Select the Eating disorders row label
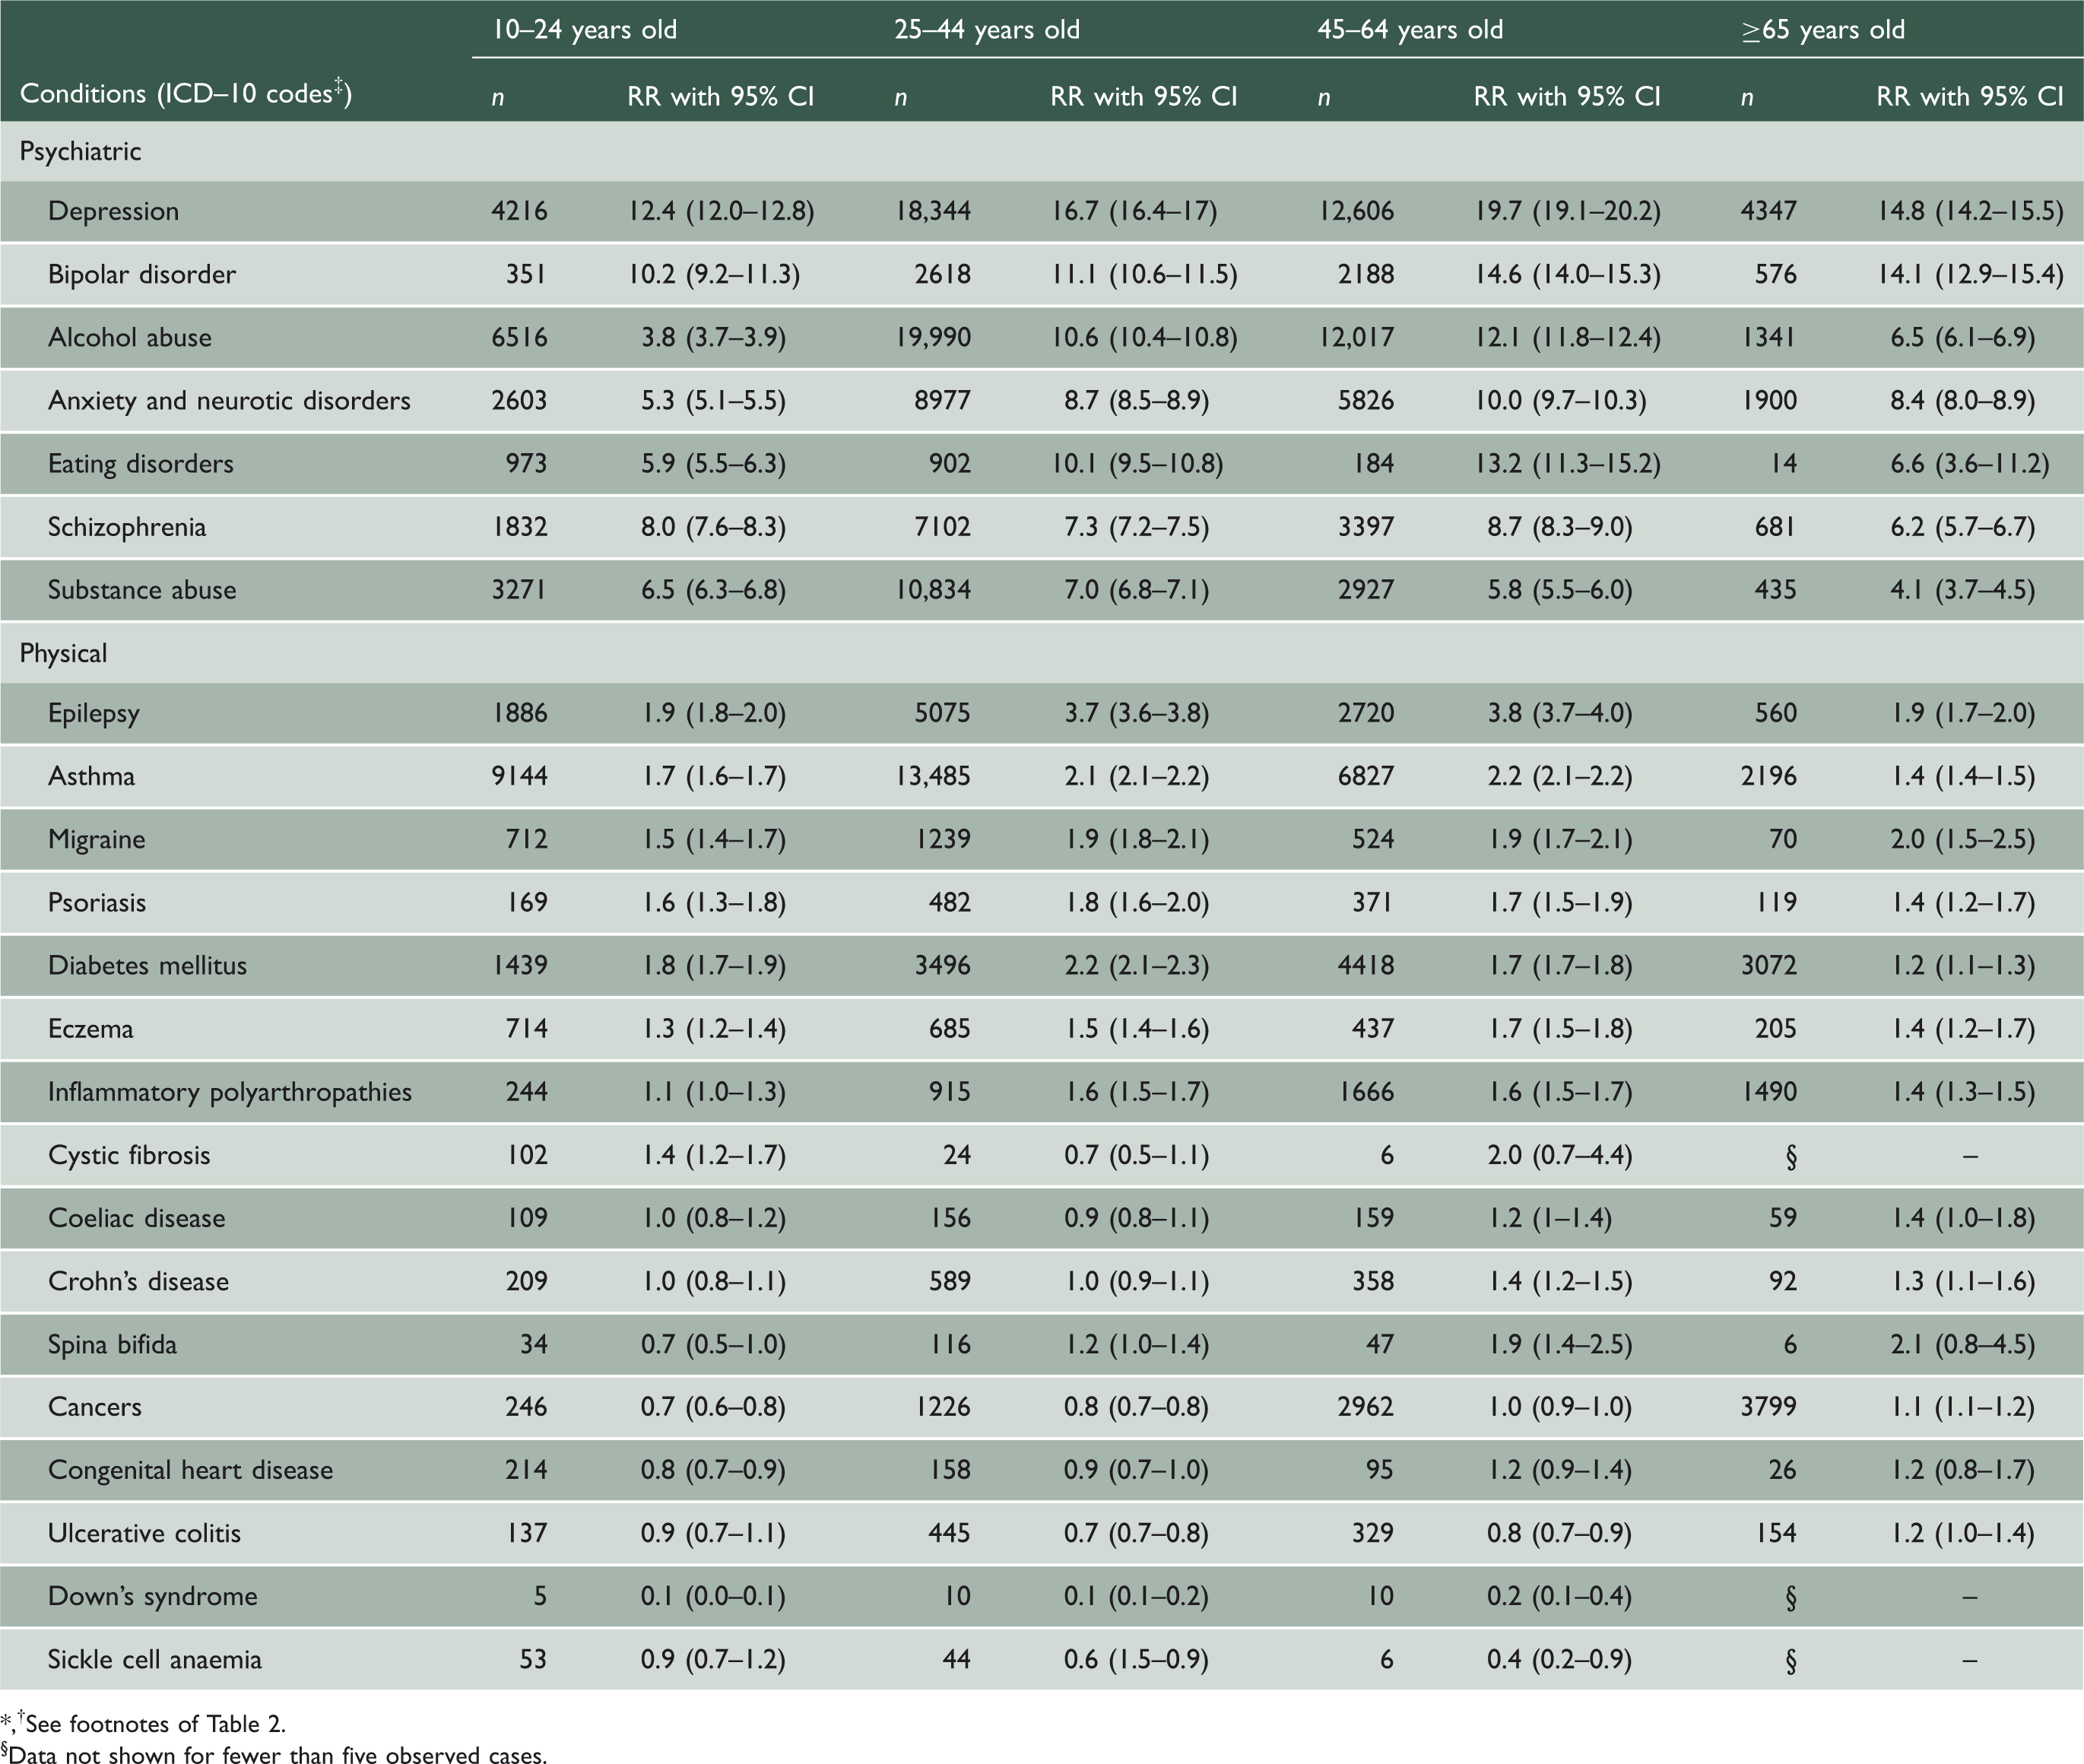The height and width of the screenshot is (1764, 2084). point(141,464)
